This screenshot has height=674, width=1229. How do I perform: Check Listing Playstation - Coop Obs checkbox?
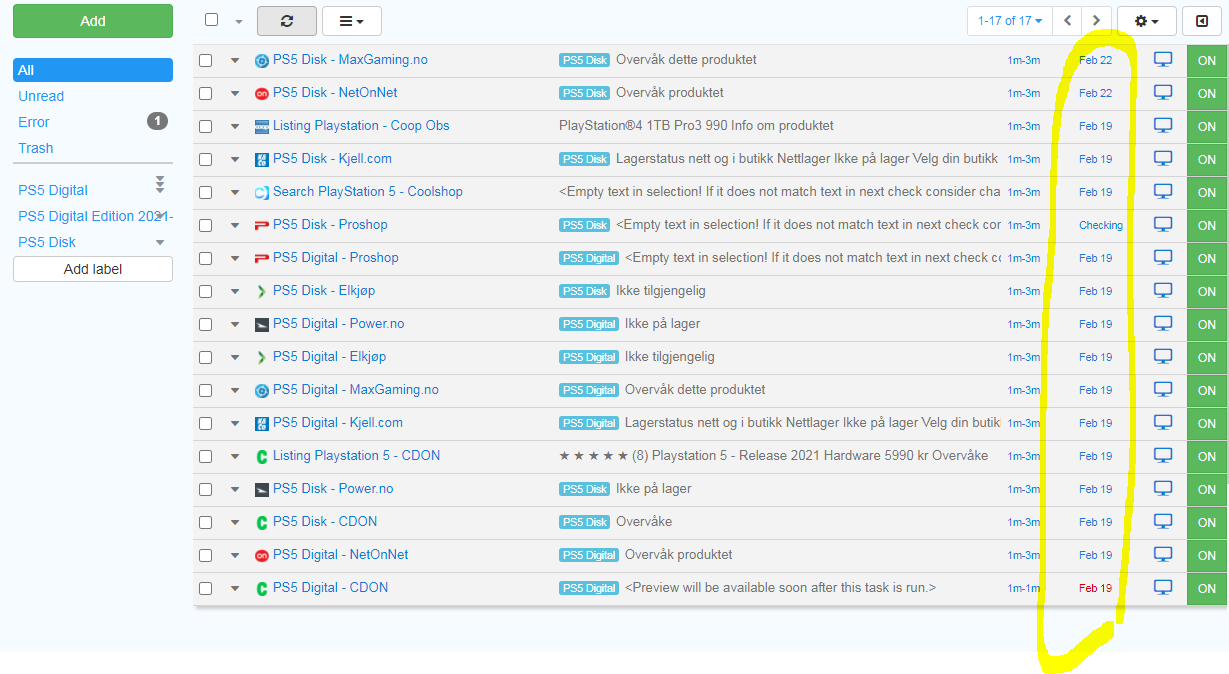click(206, 126)
